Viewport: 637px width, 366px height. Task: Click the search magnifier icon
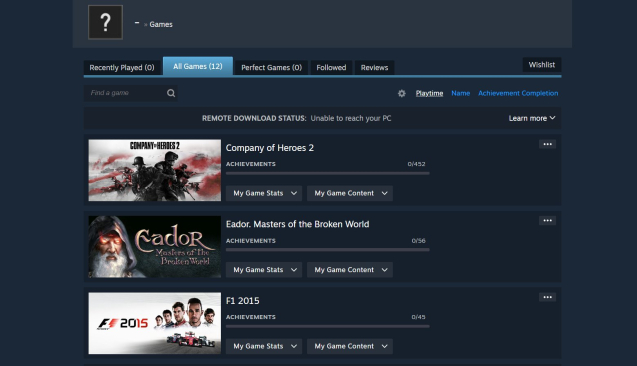coord(171,93)
